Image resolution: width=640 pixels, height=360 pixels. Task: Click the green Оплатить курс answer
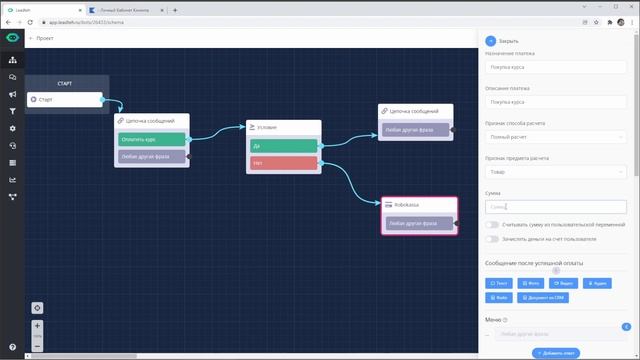coord(152,139)
